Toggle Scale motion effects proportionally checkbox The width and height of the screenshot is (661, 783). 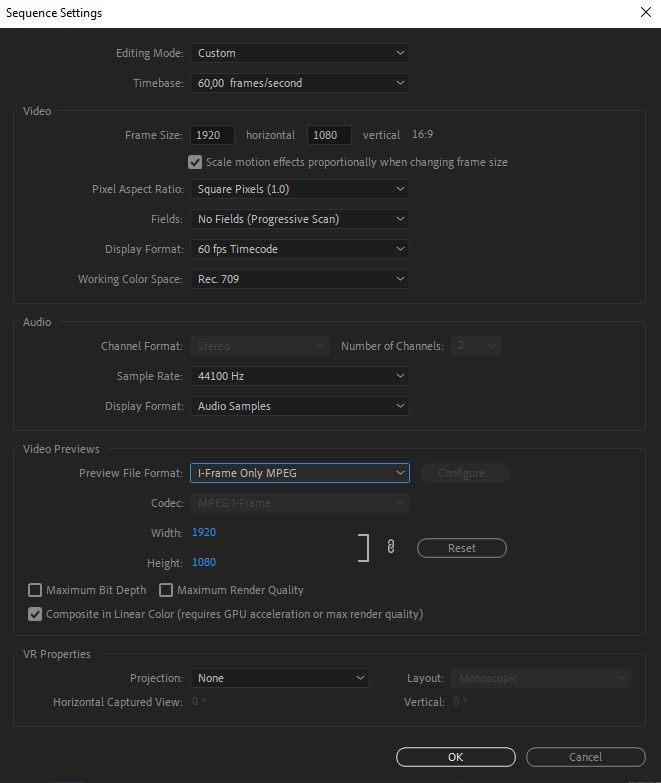point(195,162)
